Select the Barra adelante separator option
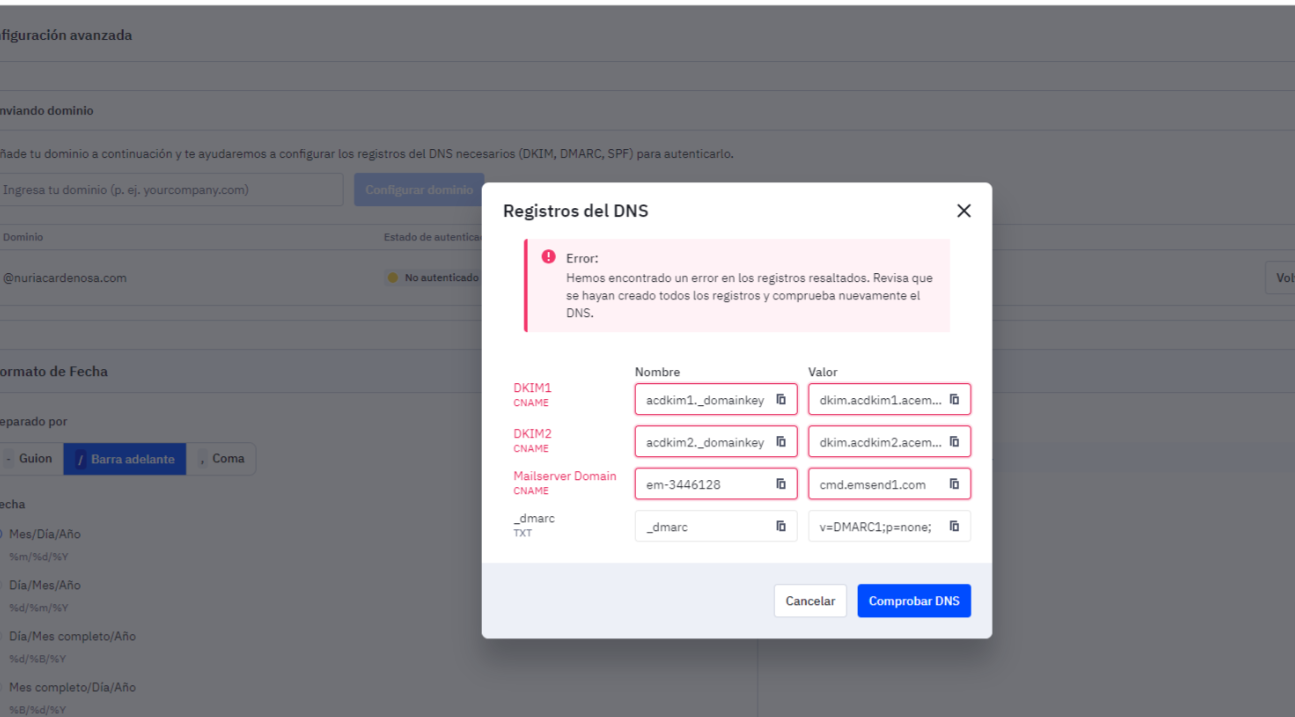This screenshot has width=1295, height=717. pos(125,459)
